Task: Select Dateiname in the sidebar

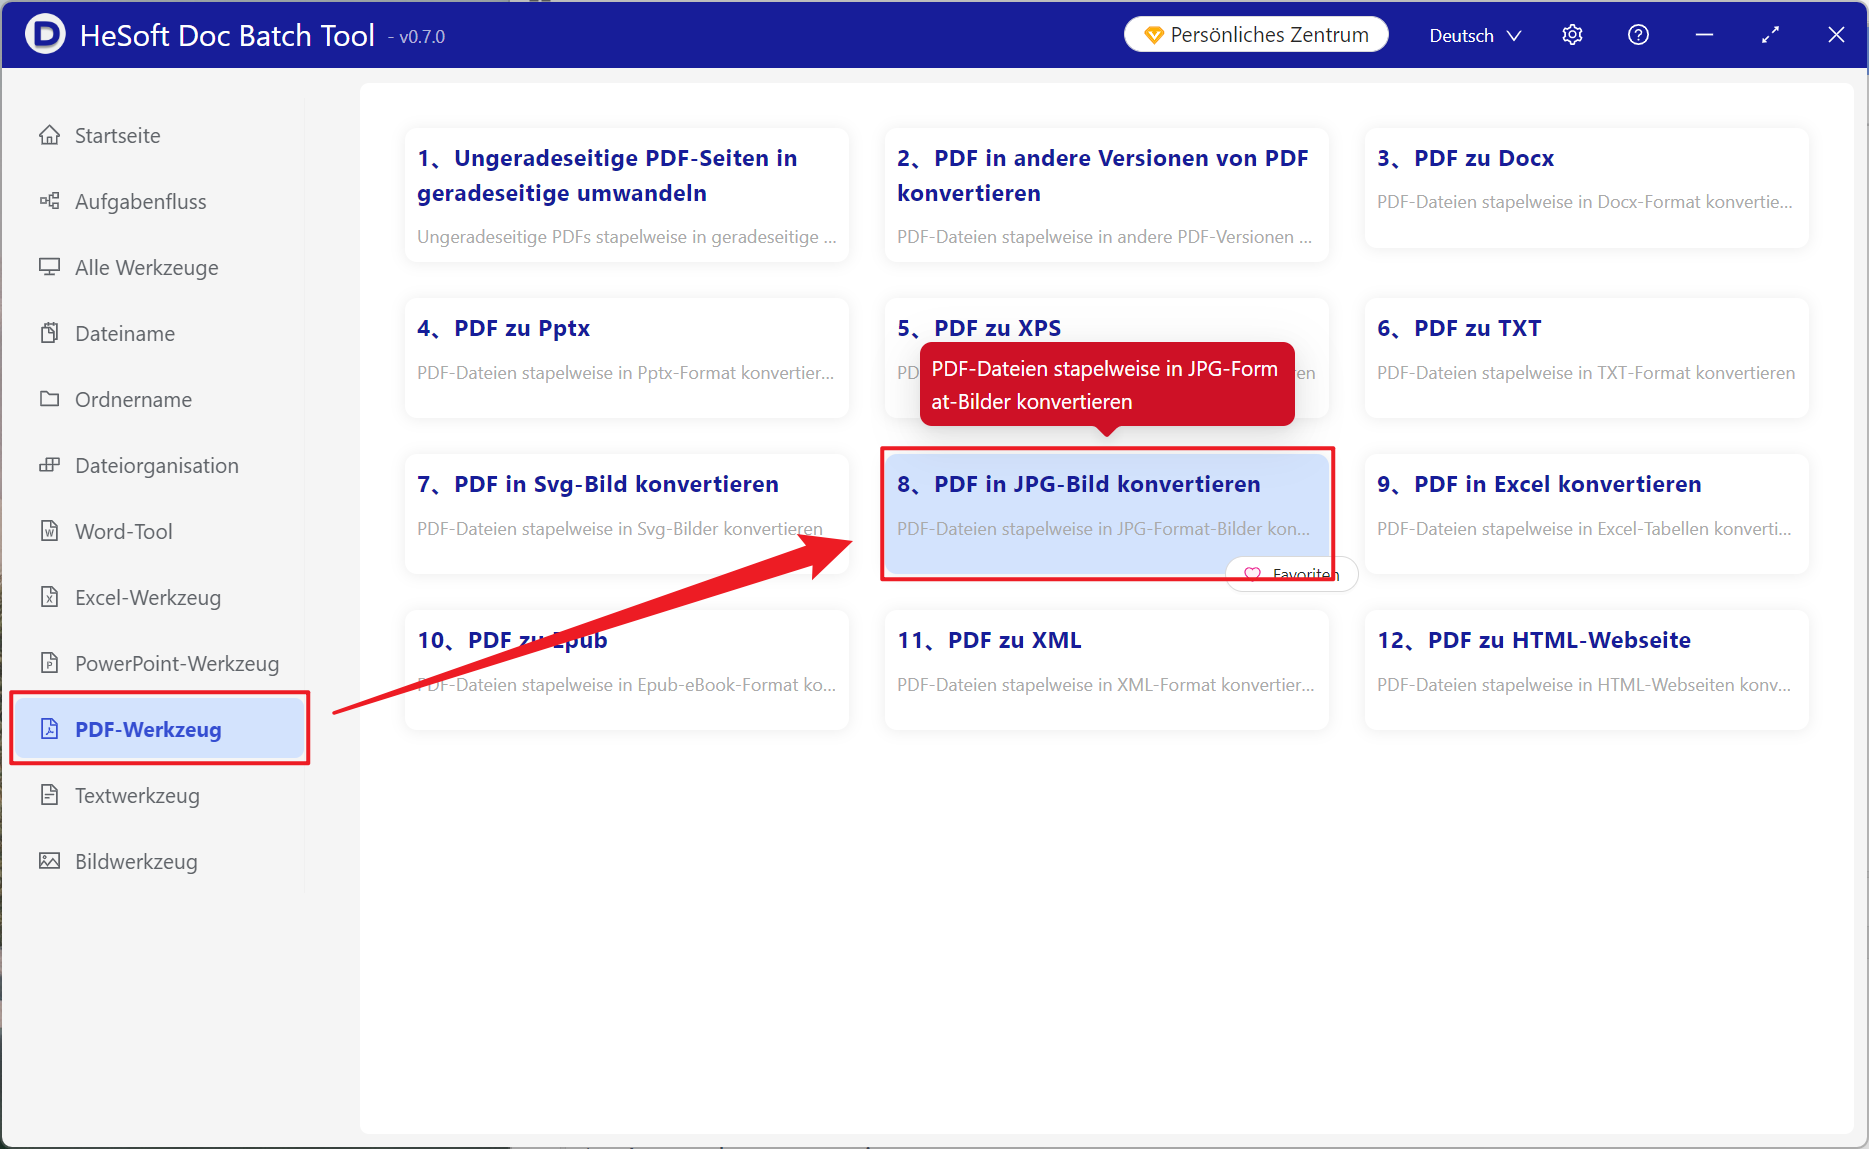Action: (159, 333)
